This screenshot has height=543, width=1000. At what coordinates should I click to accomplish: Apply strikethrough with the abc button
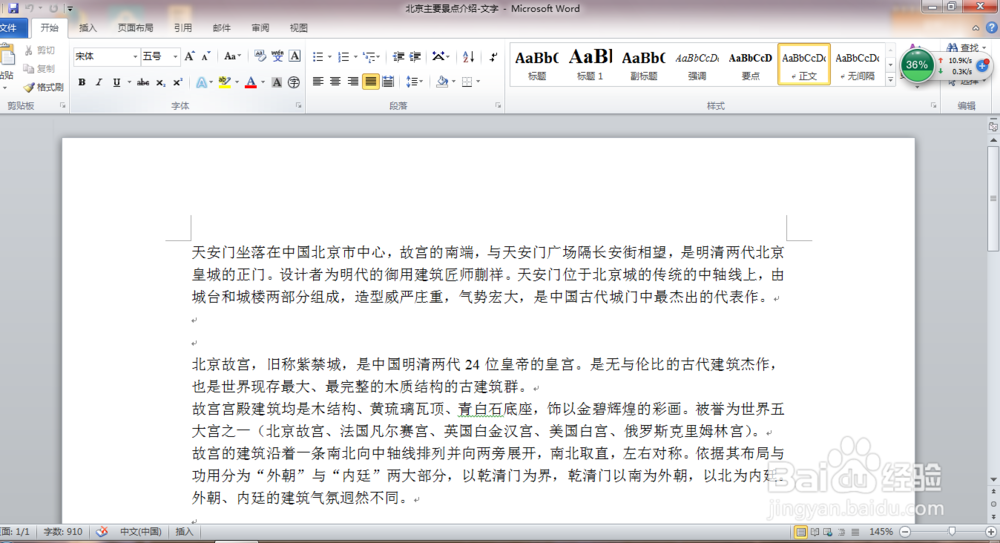[143, 82]
